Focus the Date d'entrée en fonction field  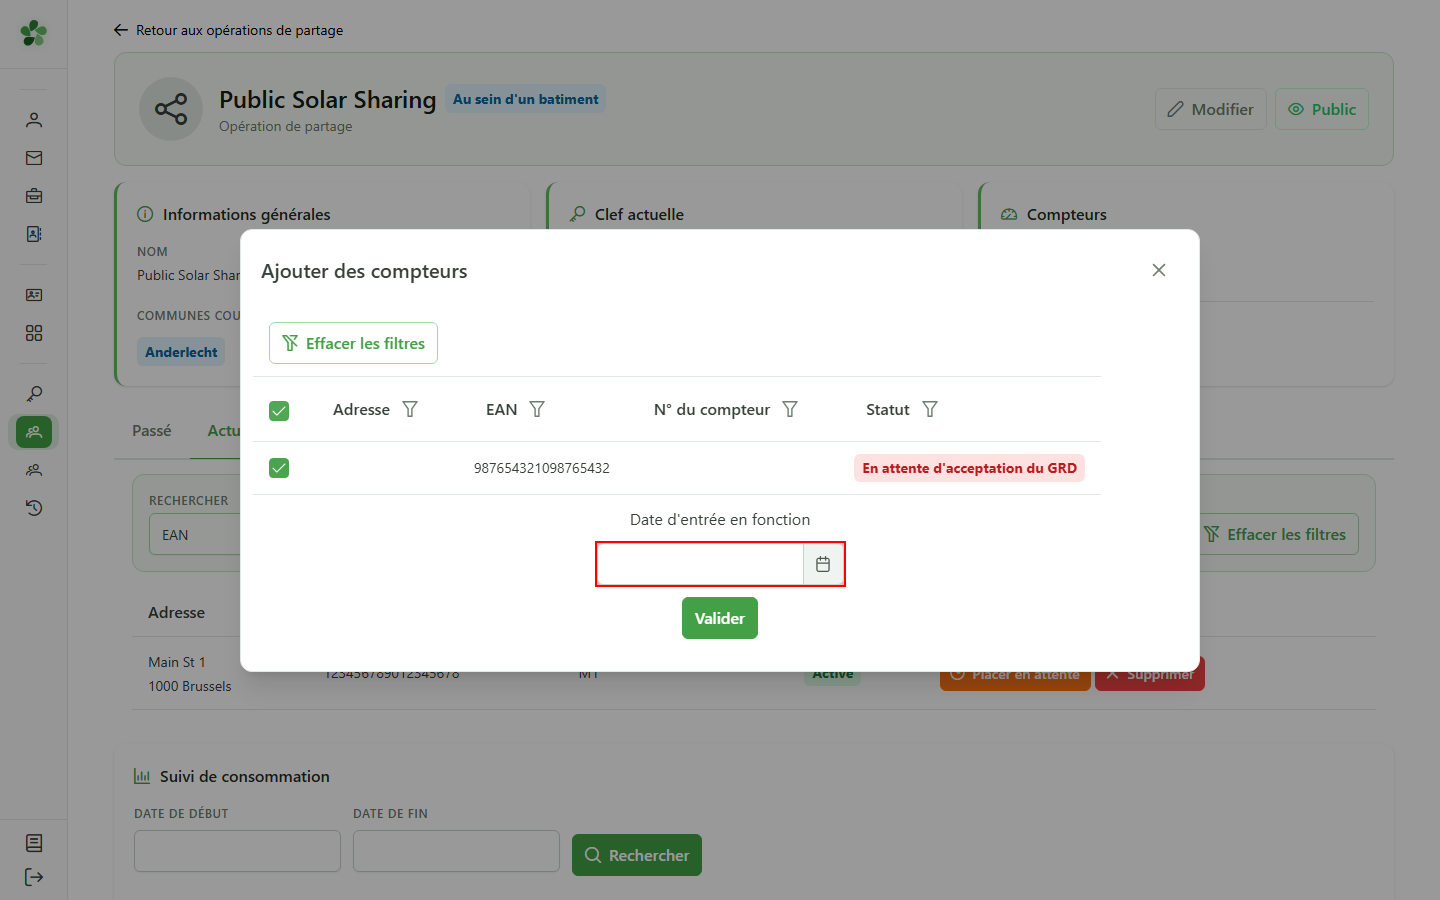(x=700, y=564)
